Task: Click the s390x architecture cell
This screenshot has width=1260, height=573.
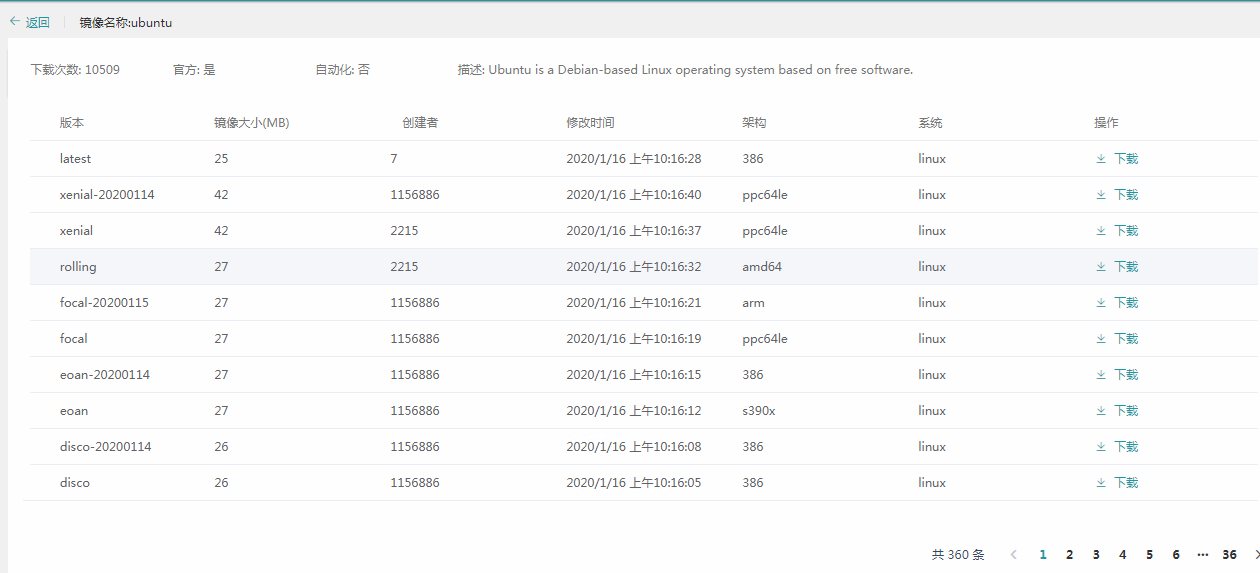Action: [x=759, y=410]
